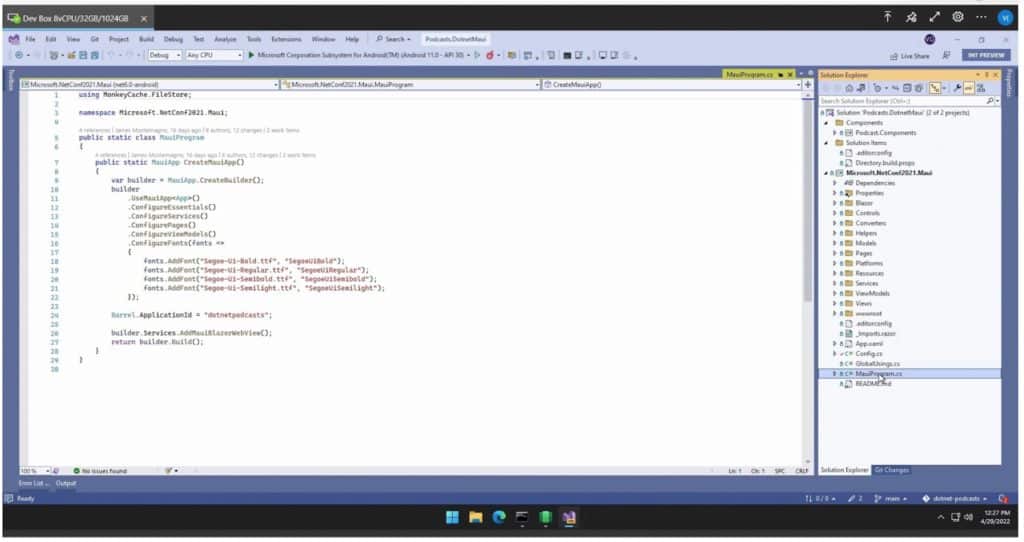Click Live Share in the top toolbar

coord(910,56)
